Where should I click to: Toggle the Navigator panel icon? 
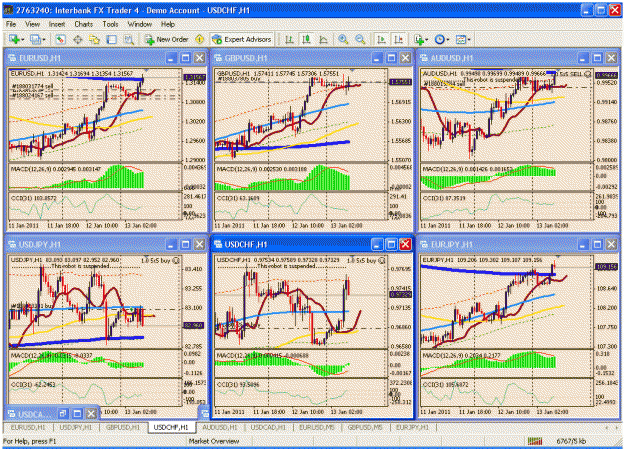[x=94, y=39]
